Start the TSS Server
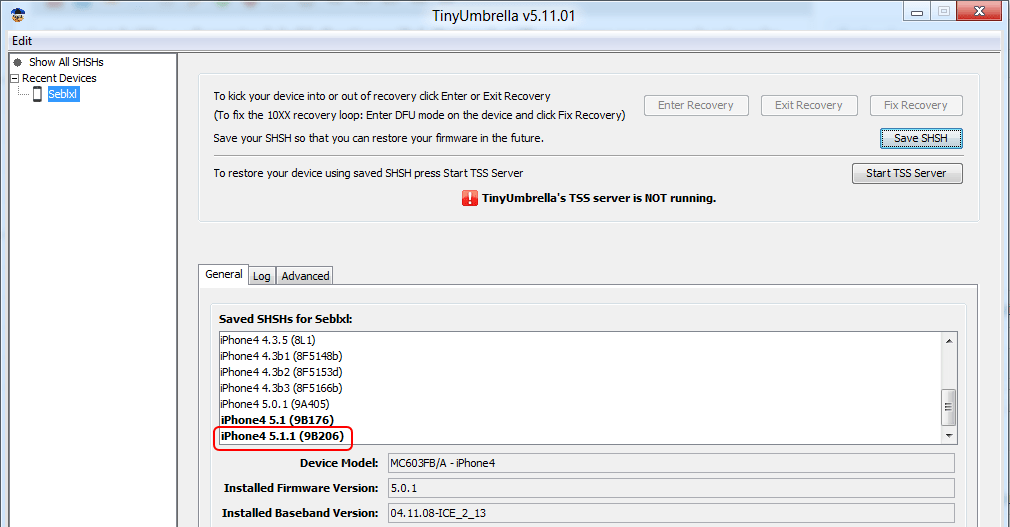Image resolution: width=1010 pixels, height=527 pixels. point(906,173)
